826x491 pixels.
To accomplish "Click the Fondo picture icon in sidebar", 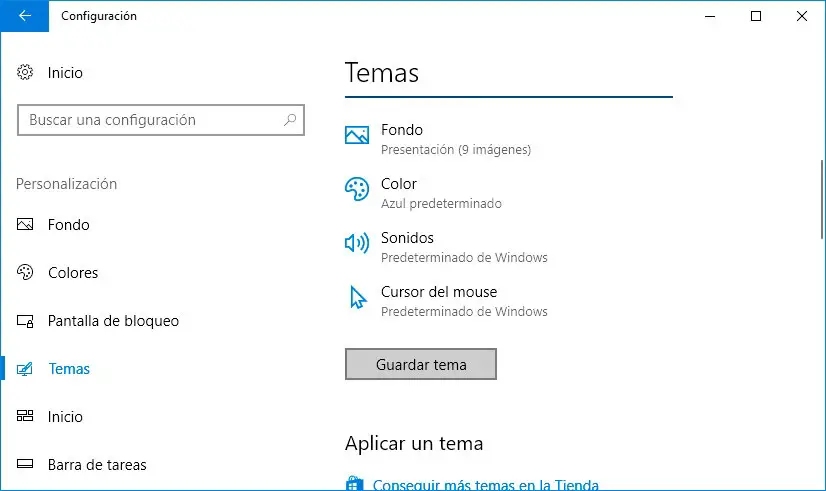I will [26, 225].
